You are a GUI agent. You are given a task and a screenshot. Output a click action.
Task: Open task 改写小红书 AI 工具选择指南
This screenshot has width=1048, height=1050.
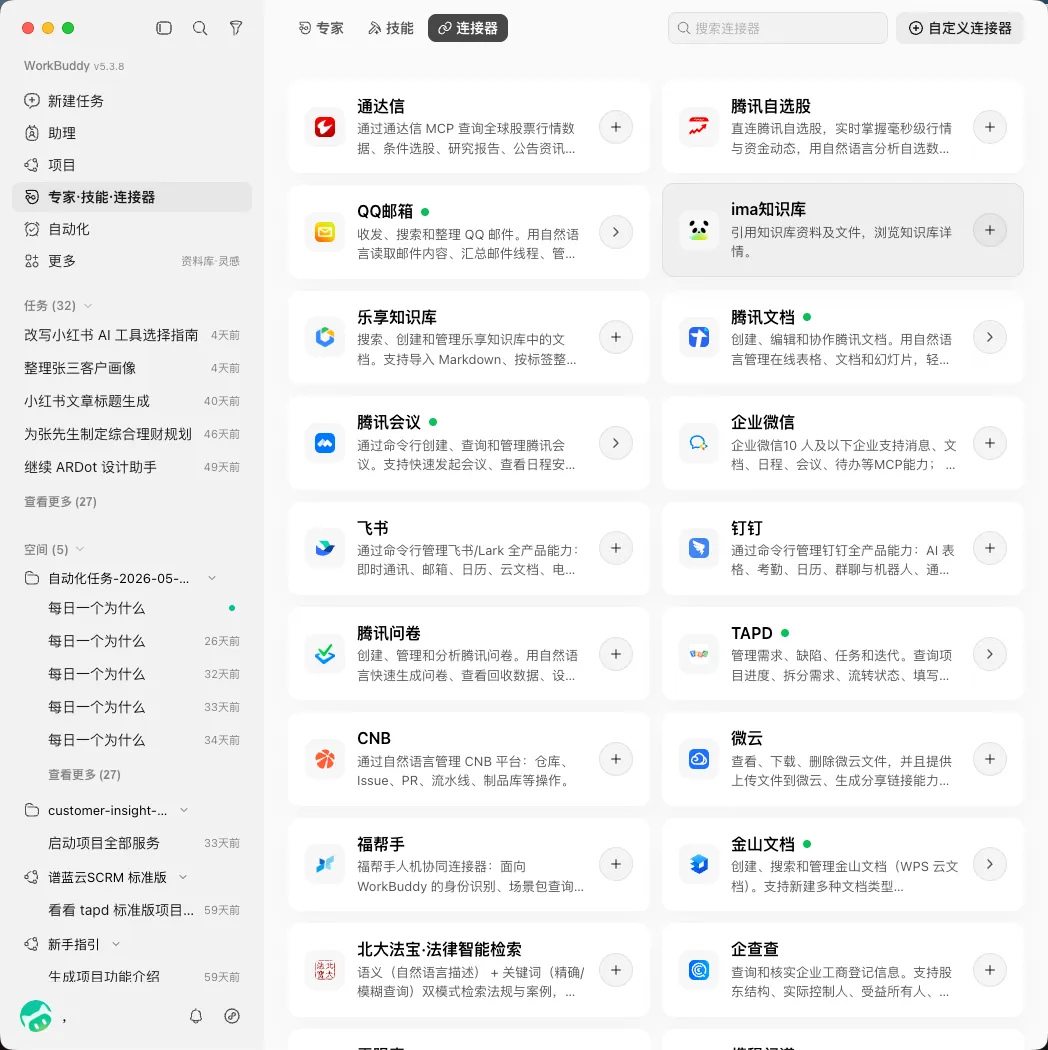tap(132, 335)
